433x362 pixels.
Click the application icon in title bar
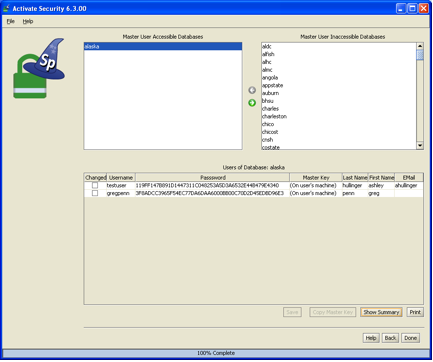click(x=6, y=8)
